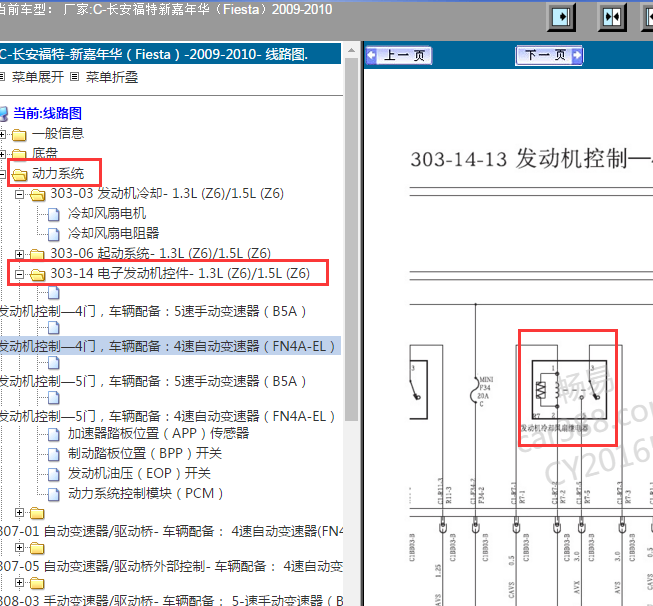This screenshot has height=606, width=653.
Task: Open 发动机控制—4门 5速手动变速器 (B5A)
Action: click(x=152, y=311)
